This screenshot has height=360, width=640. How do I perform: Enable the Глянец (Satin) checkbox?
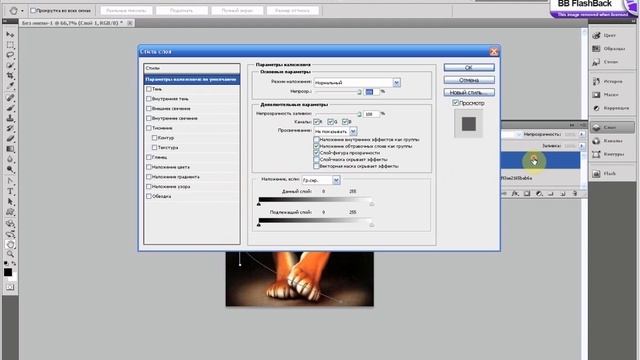tap(149, 157)
